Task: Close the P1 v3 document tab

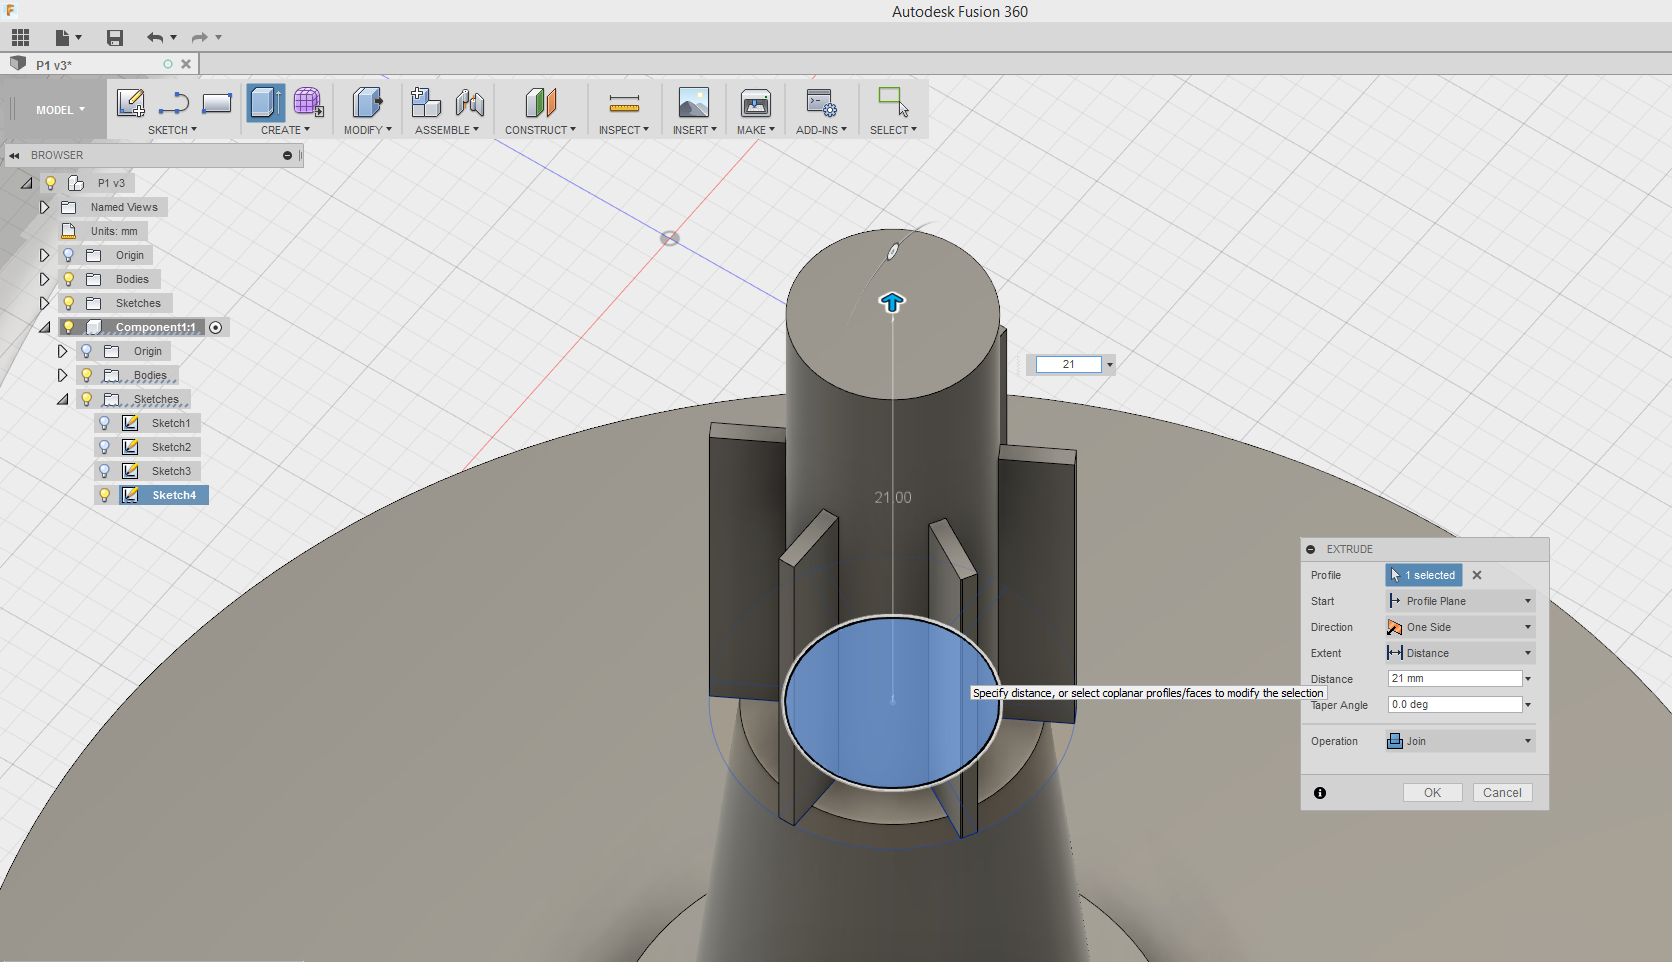Action: tap(186, 64)
